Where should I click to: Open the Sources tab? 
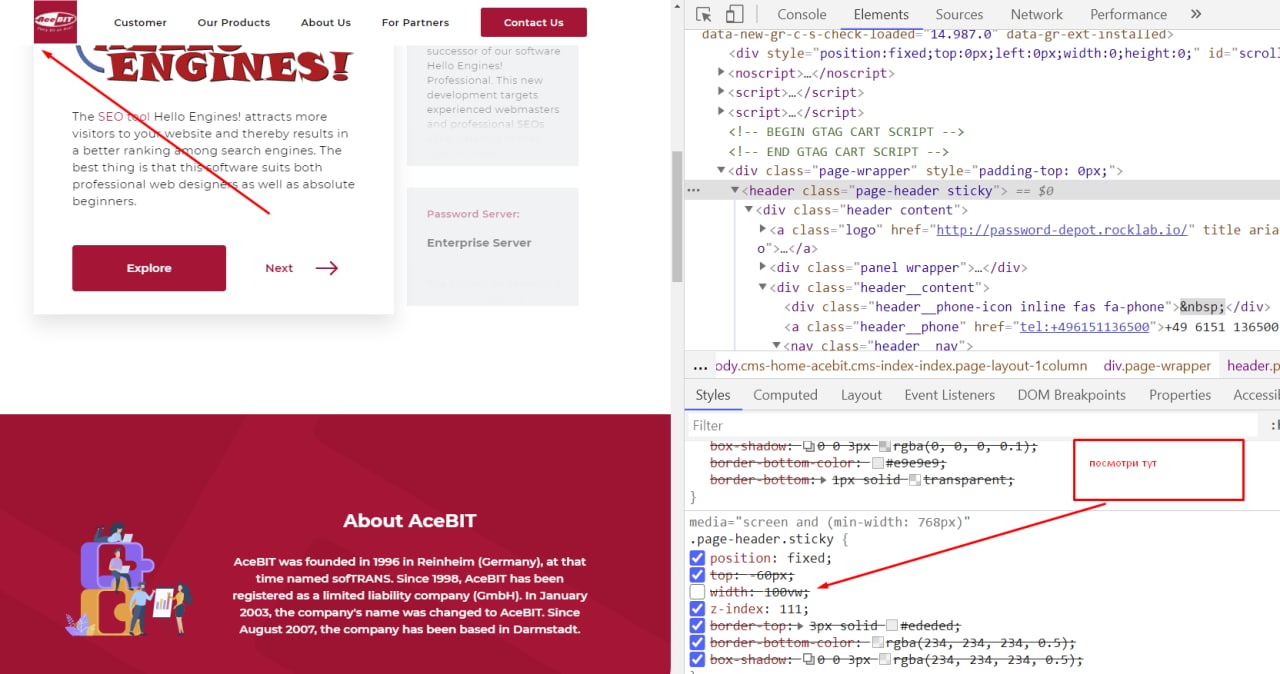point(959,14)
